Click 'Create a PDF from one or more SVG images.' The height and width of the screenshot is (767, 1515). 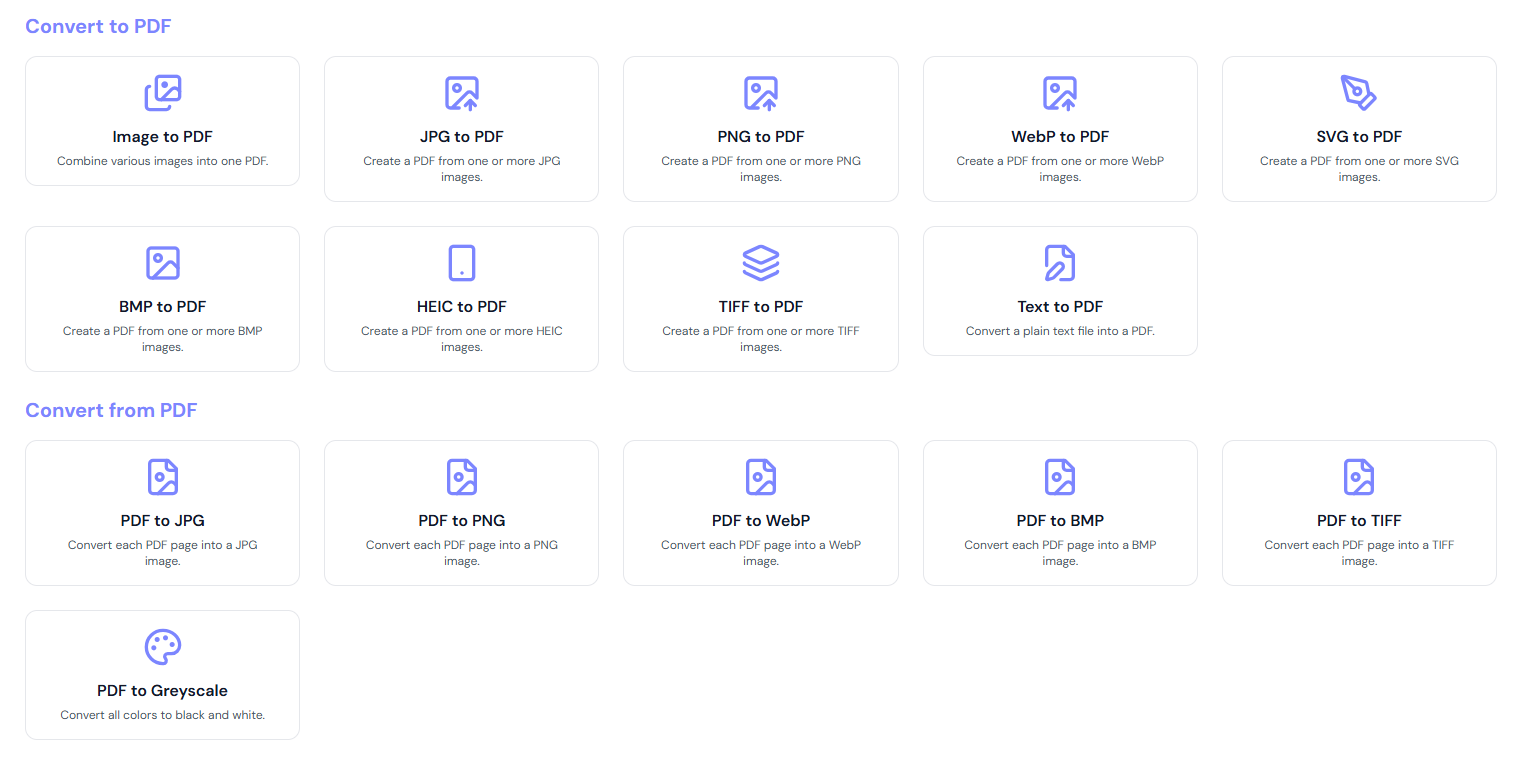[1359, 169]
